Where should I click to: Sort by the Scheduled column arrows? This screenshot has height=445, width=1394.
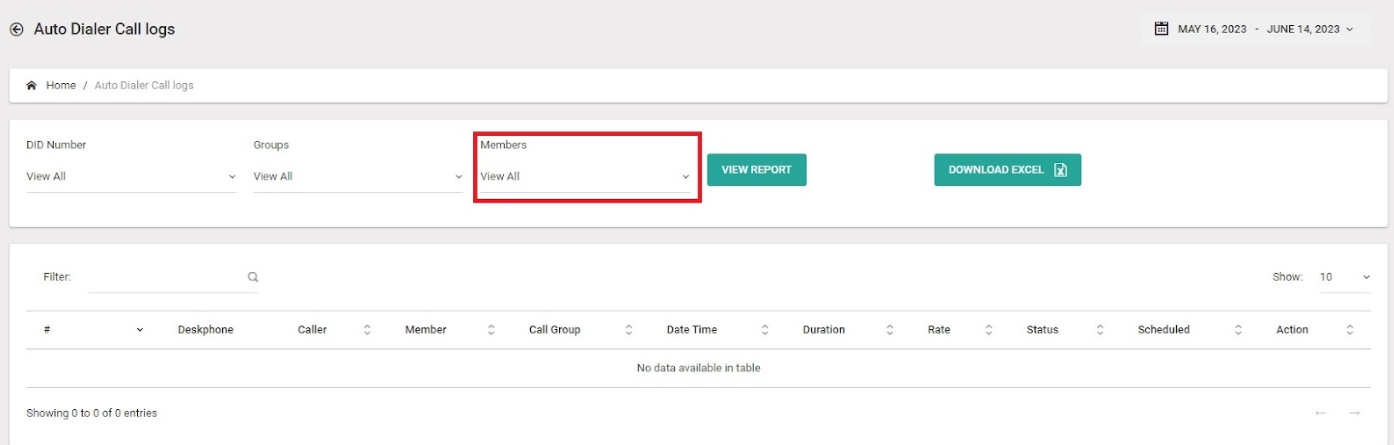(x=1238, y=330)
